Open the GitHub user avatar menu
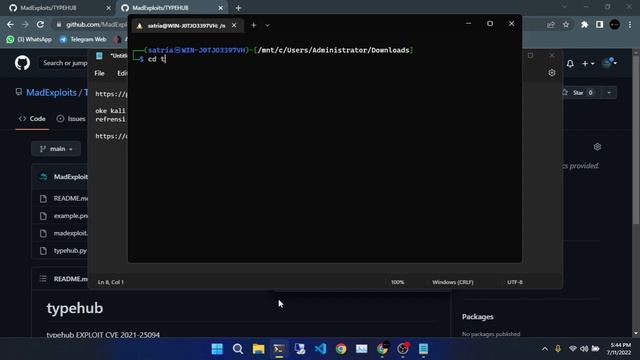 [609, 62]
